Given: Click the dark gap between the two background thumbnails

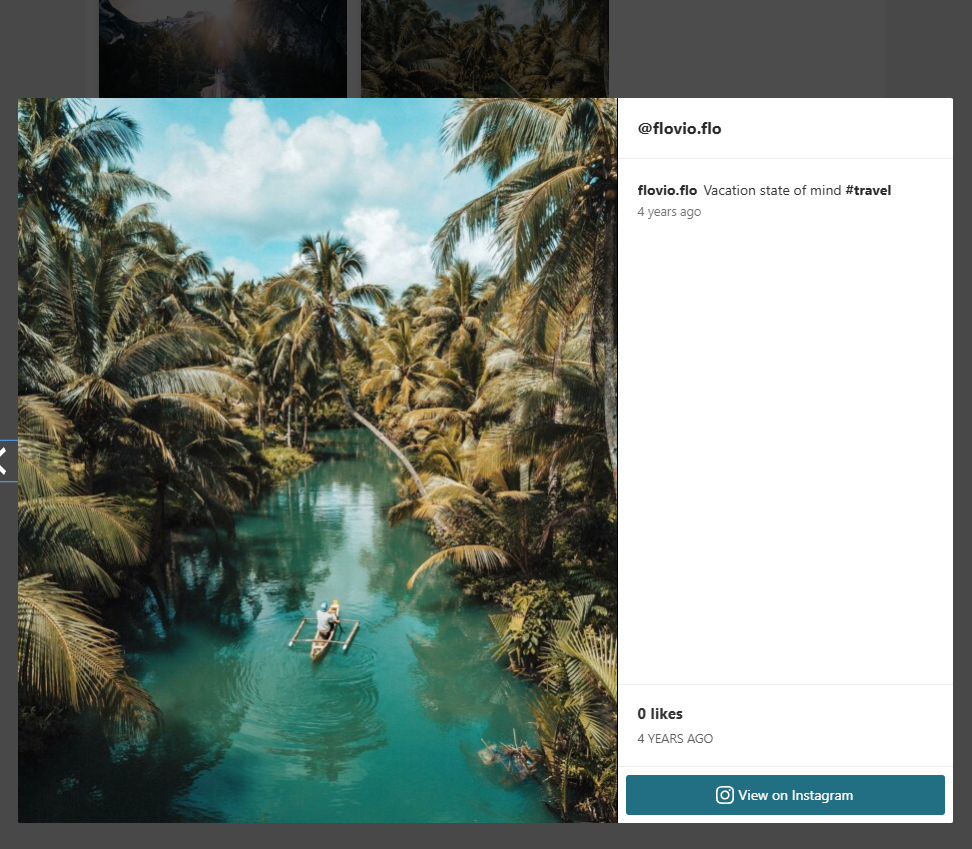Looking at the screenshot, I should click(x=354, y=48).
